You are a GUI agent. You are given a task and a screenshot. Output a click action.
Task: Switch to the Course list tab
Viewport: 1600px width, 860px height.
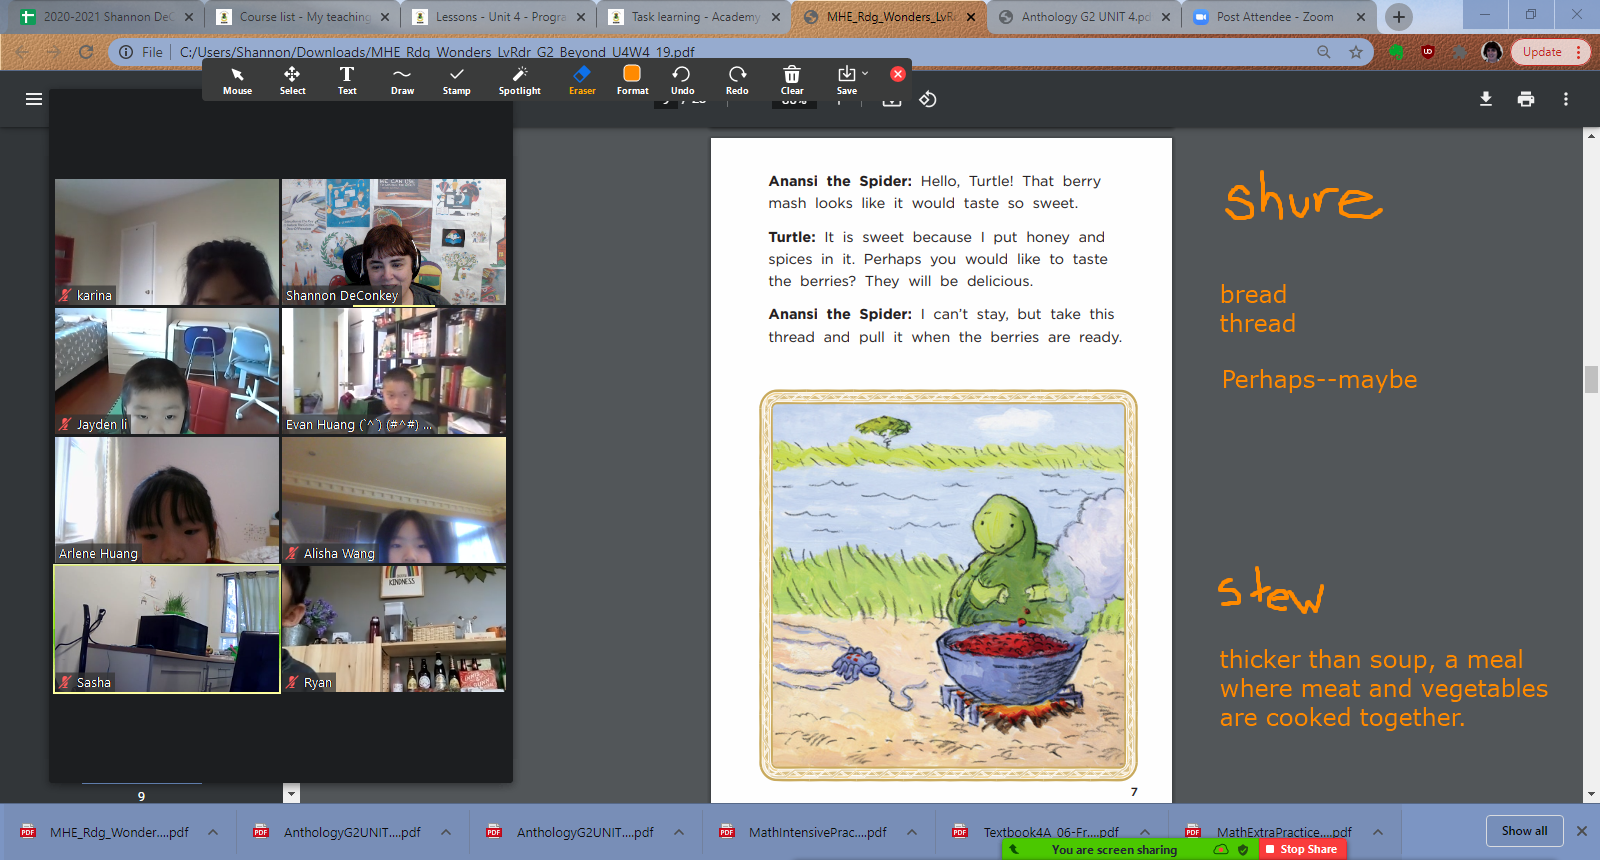(301, 17)
